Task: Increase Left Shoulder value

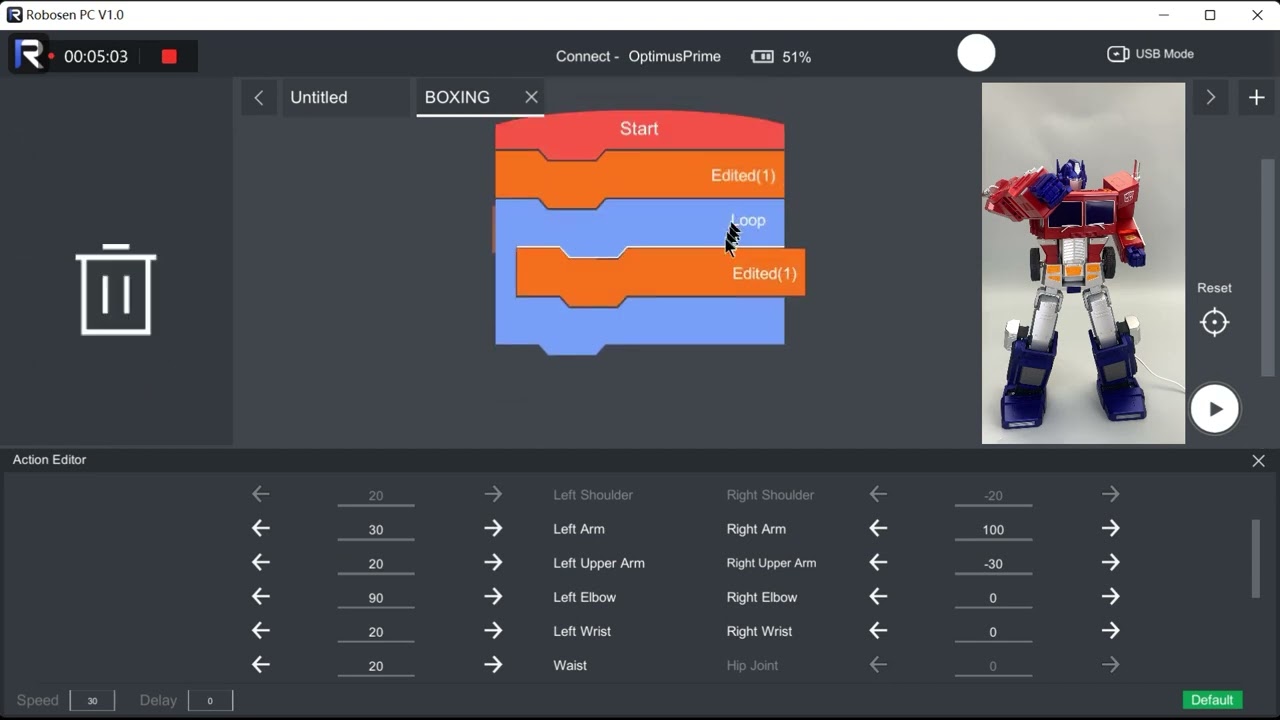Action: (493, 495)
